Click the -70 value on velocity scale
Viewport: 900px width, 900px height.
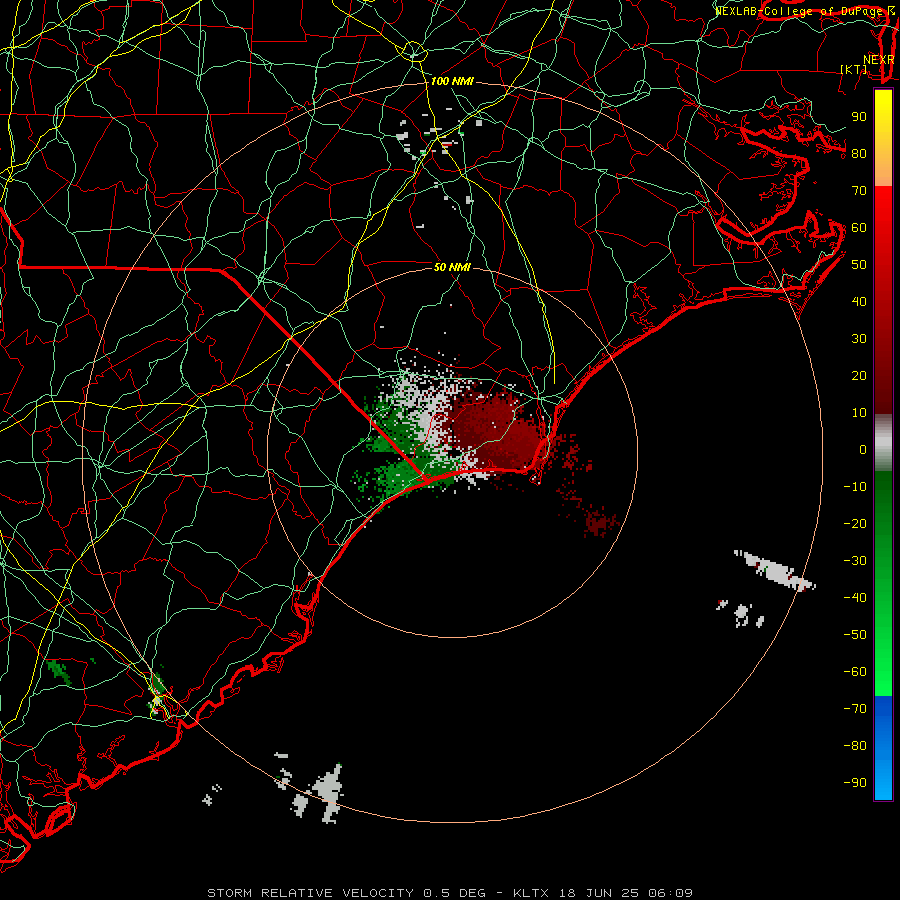pos(855,708)
